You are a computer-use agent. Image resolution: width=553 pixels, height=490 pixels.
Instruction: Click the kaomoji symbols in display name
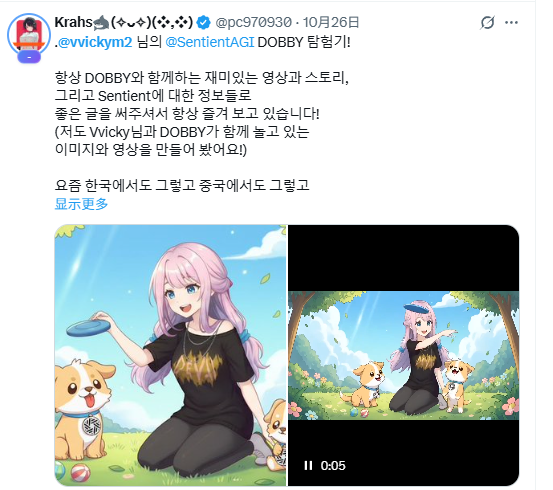pos(152,23)
